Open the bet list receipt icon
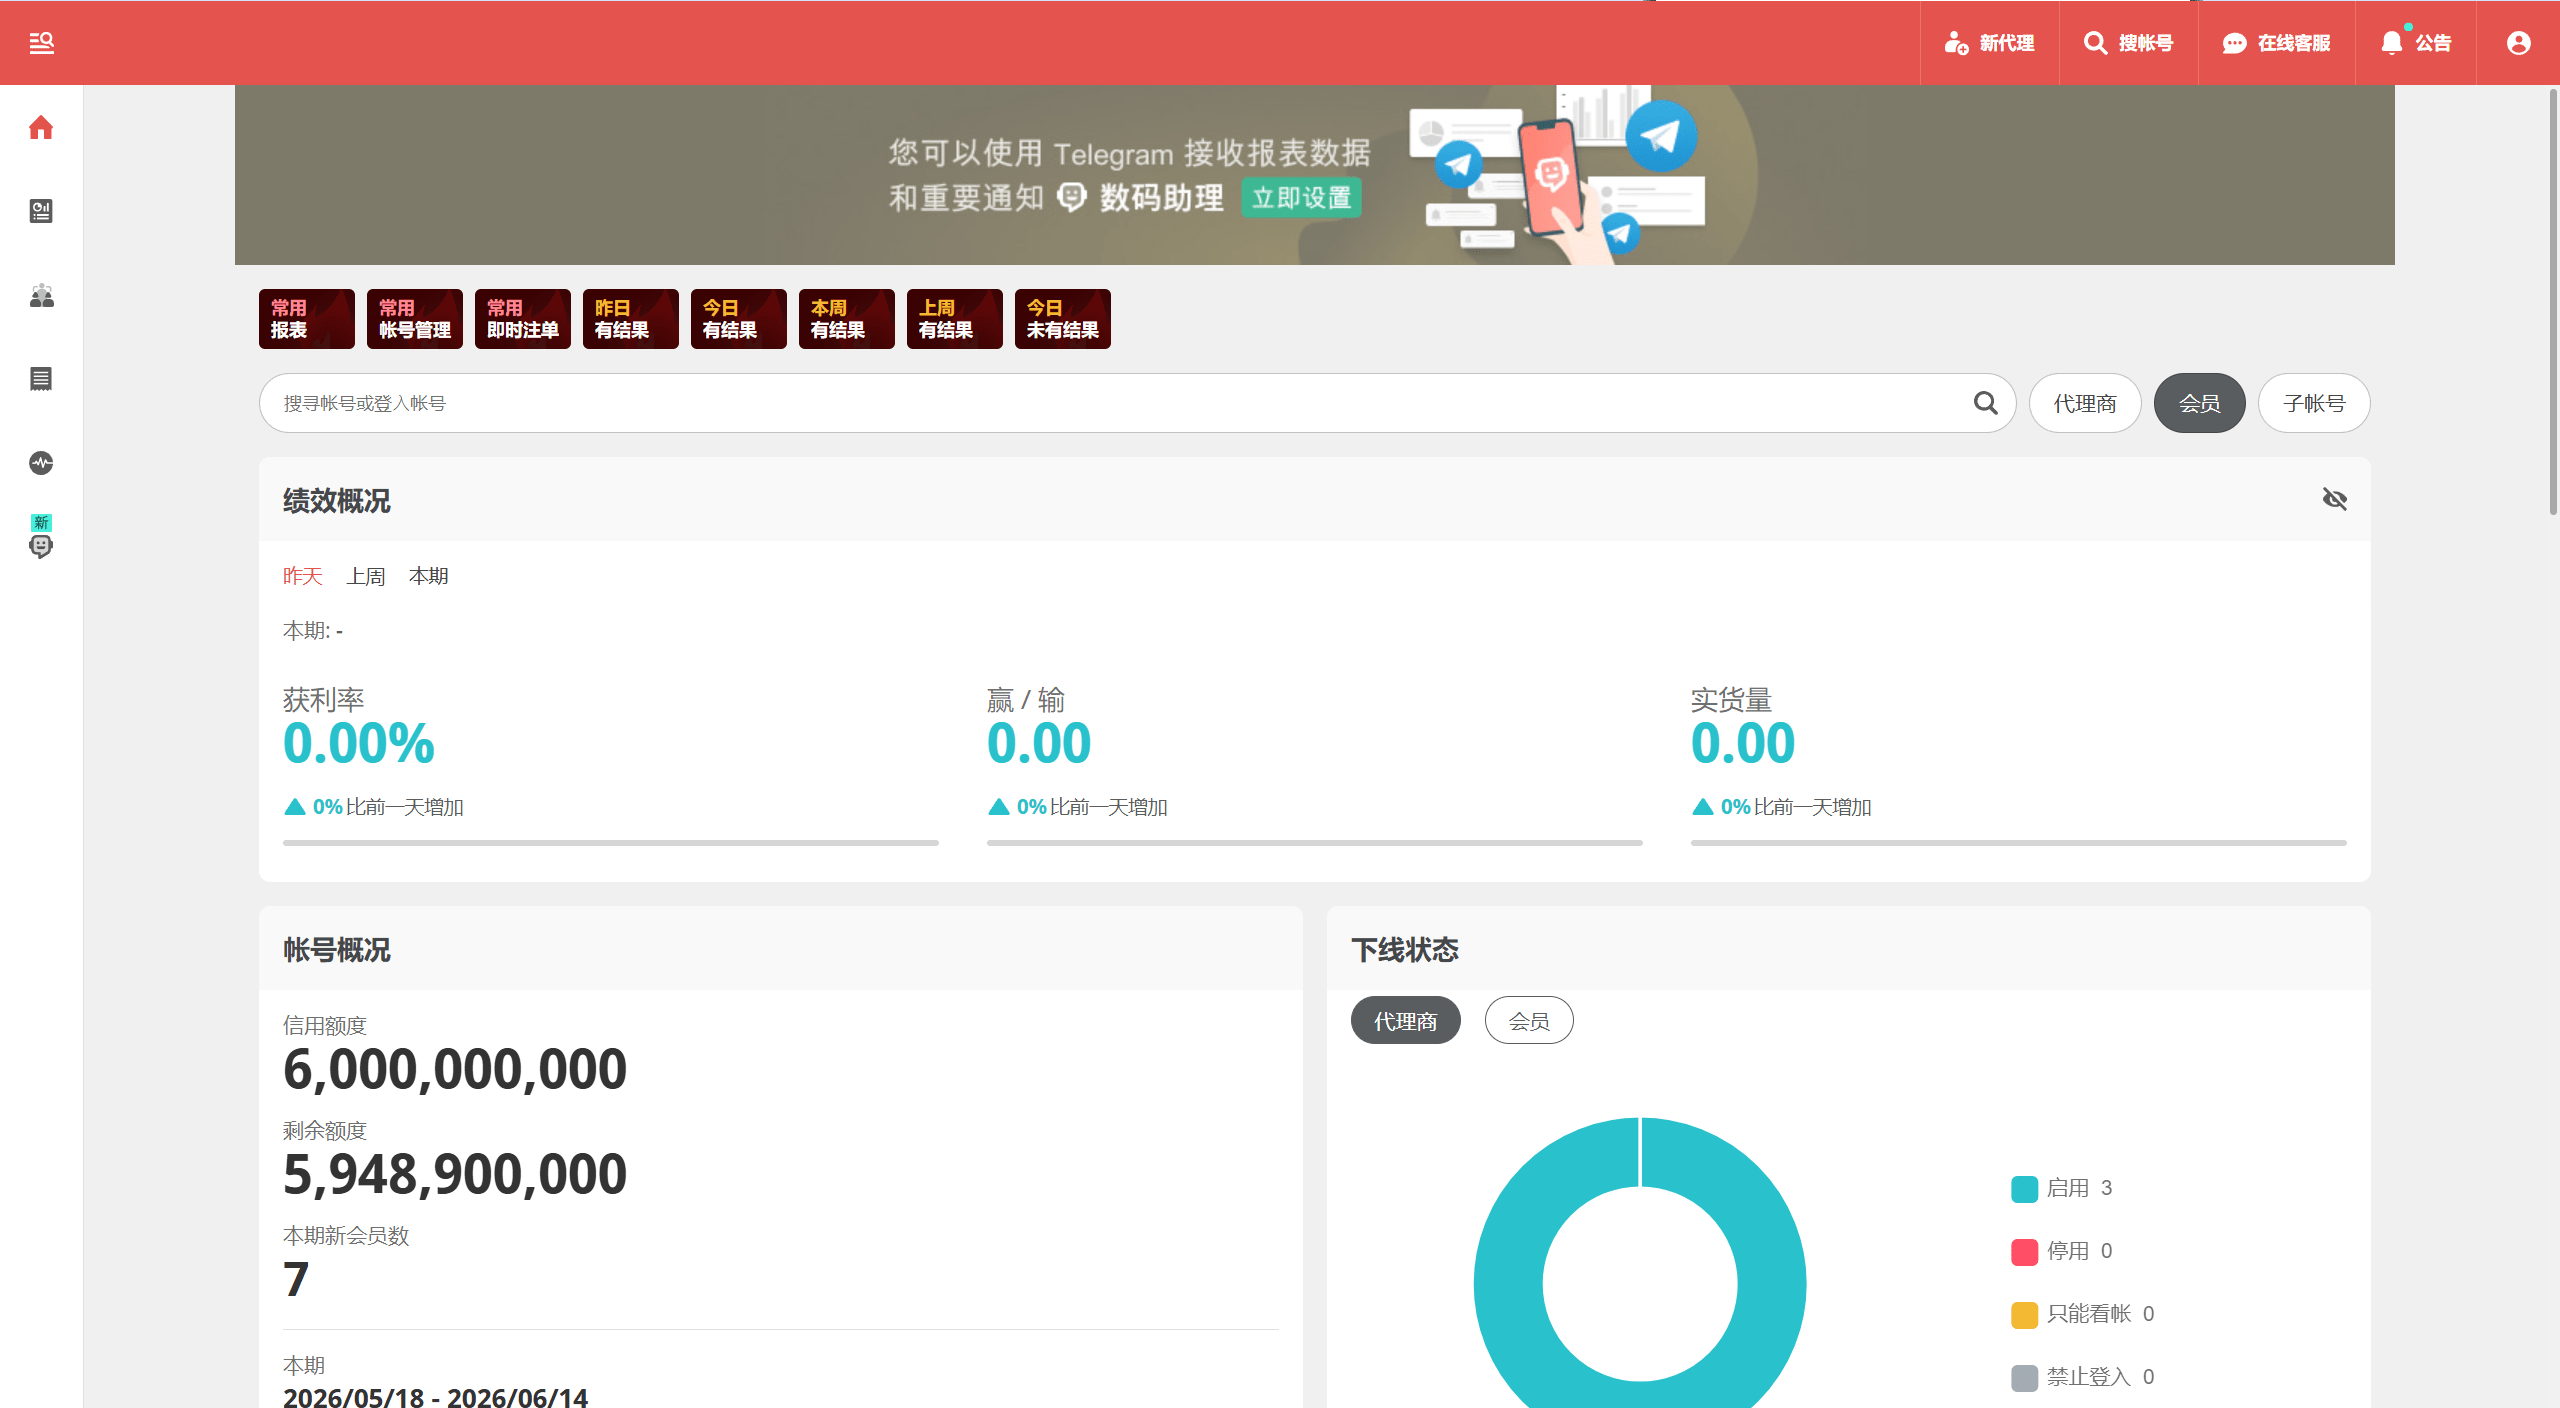Screen dimensions: 2560x1408 click(x=41, y=379)
